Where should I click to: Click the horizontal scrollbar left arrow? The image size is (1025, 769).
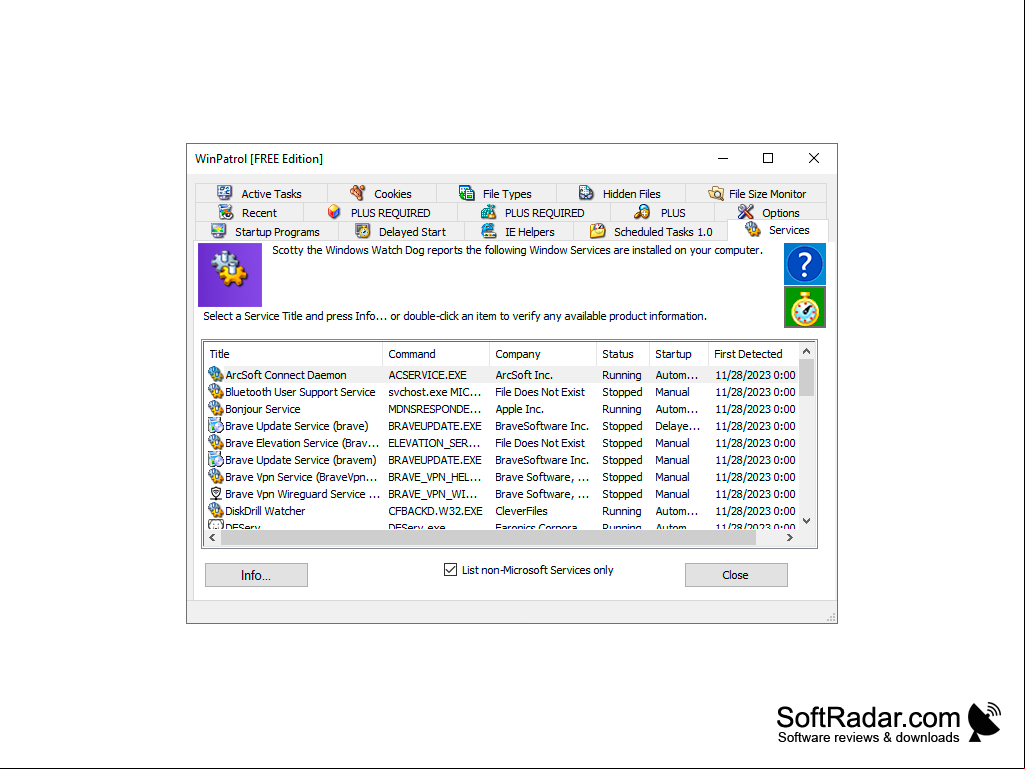(212, 538)
